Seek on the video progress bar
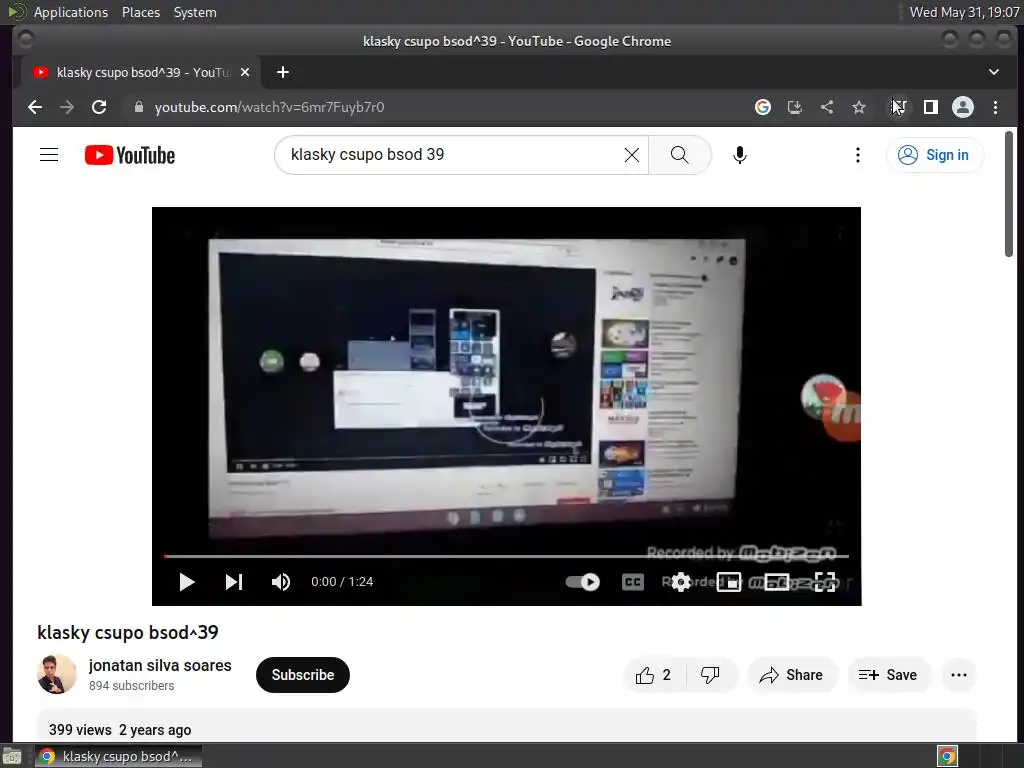Screen dimensions: 1024x768 coord(506,556)
